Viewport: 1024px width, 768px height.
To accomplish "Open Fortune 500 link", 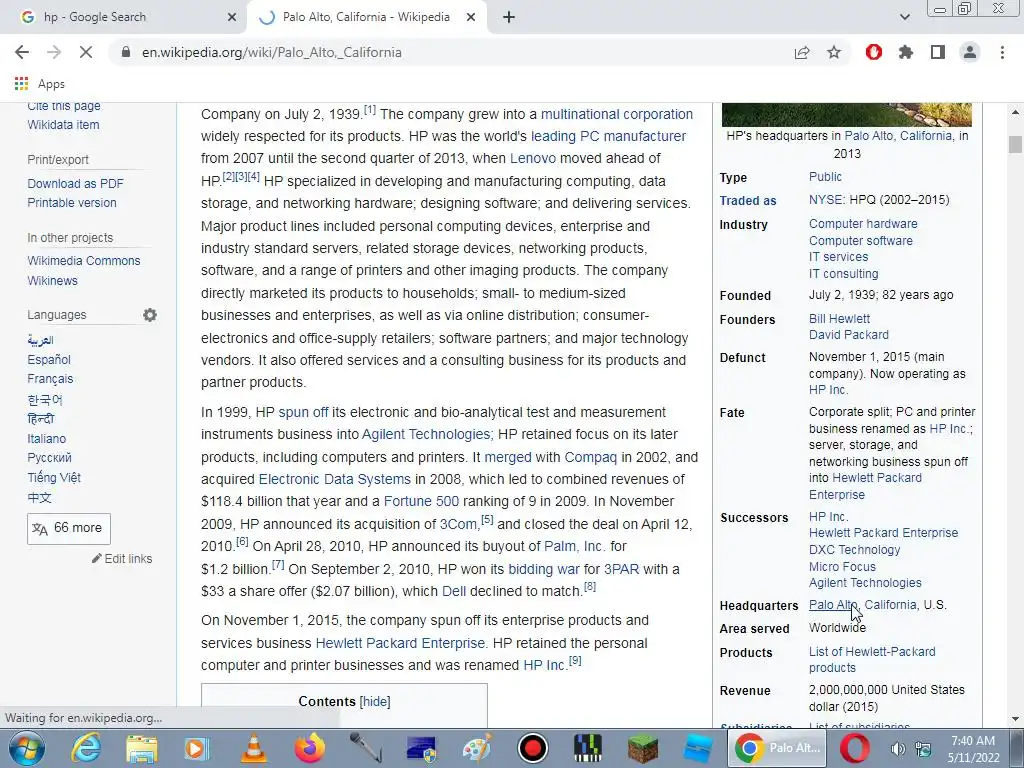I will (x=421, y=502).
